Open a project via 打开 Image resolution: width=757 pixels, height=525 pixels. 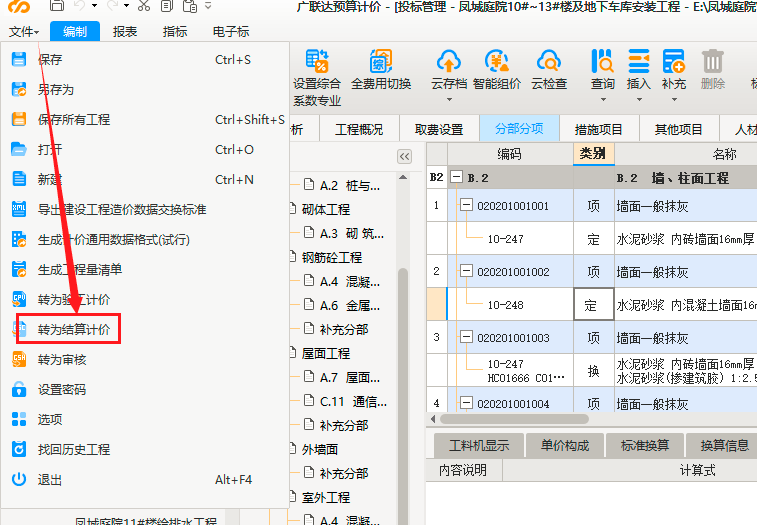[x=145, y=150]
